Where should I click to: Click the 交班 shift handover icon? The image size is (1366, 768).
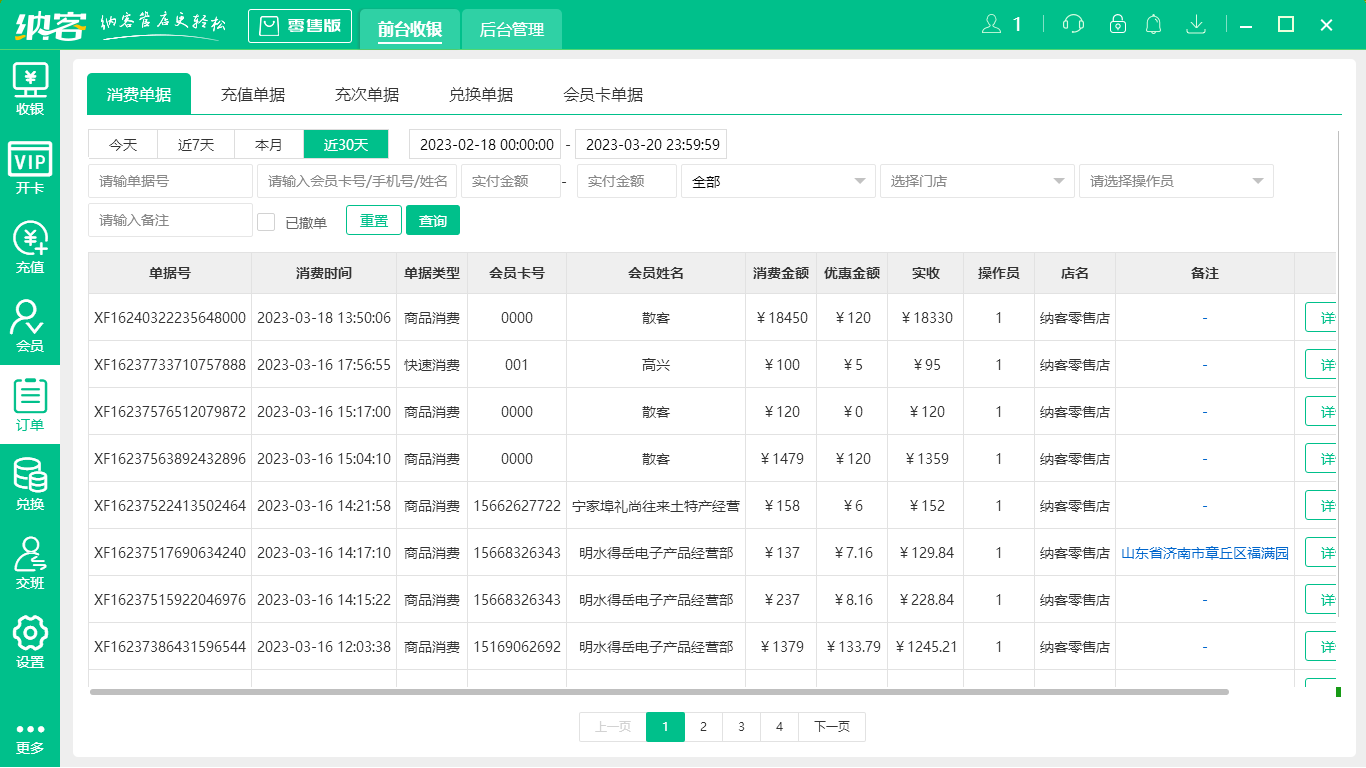click(30, 563)
